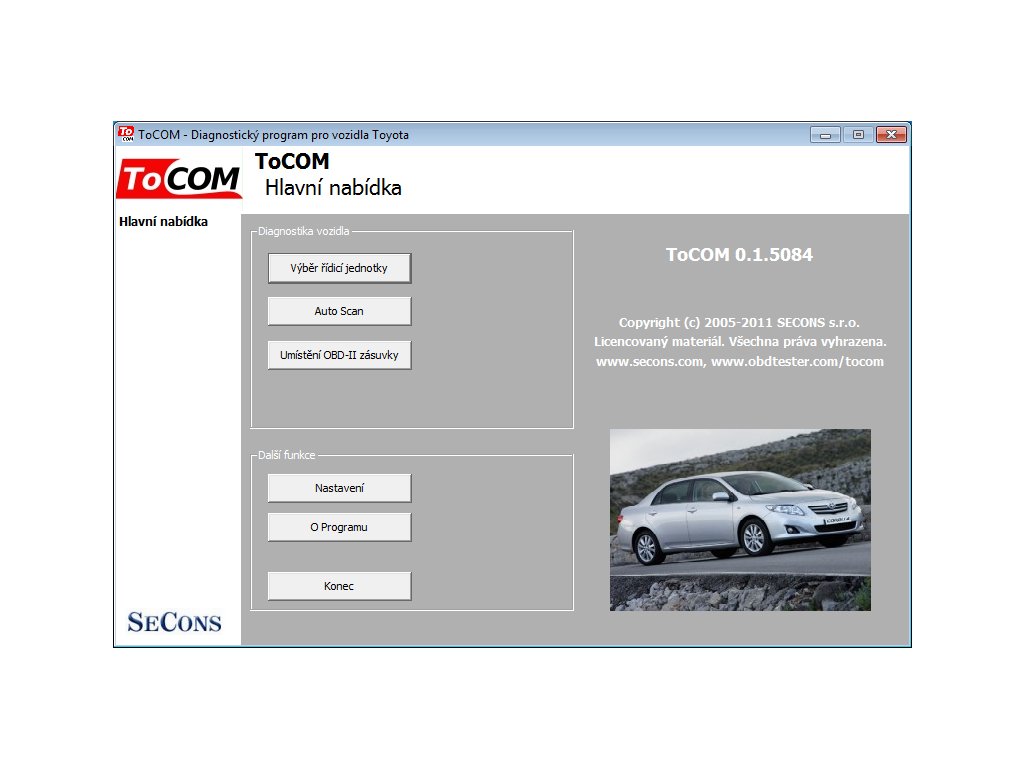
Task: Click the Další funkce group label
Action: coord(287,455)
